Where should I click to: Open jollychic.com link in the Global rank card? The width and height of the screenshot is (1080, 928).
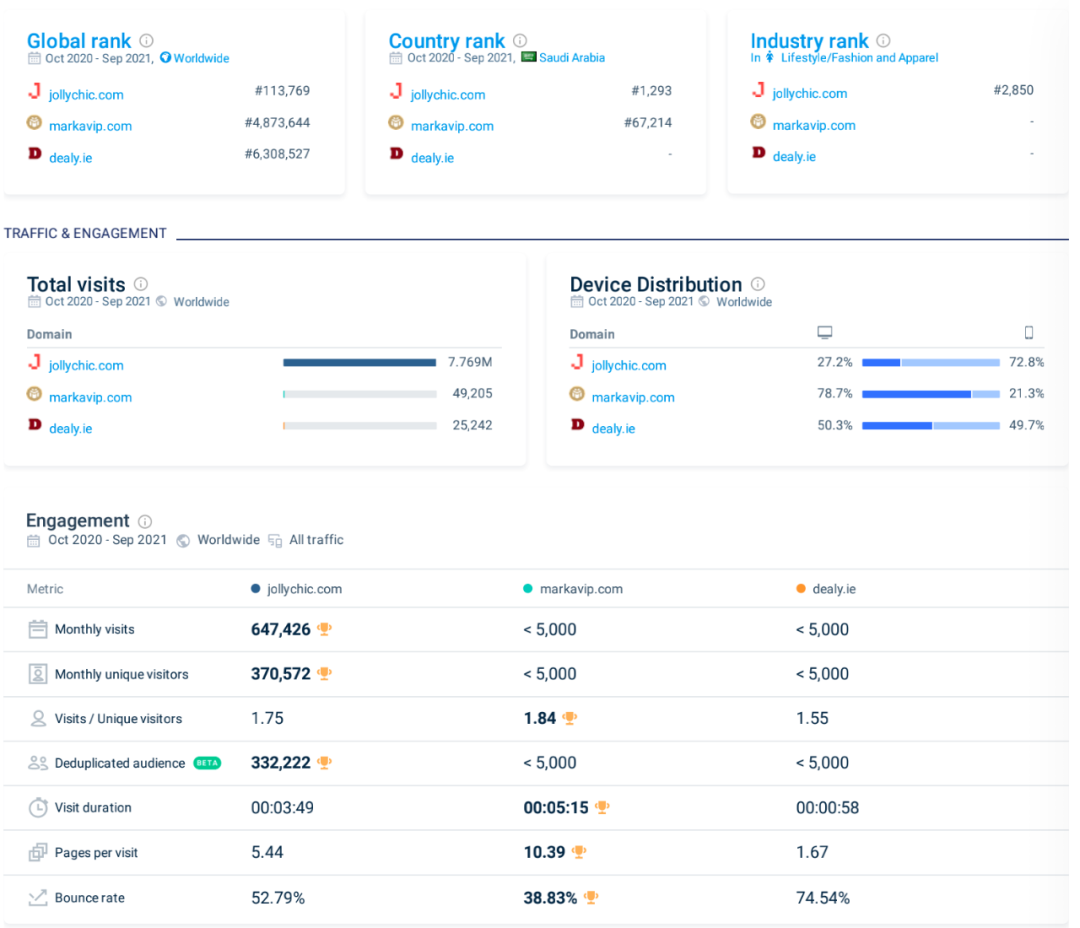86,94
